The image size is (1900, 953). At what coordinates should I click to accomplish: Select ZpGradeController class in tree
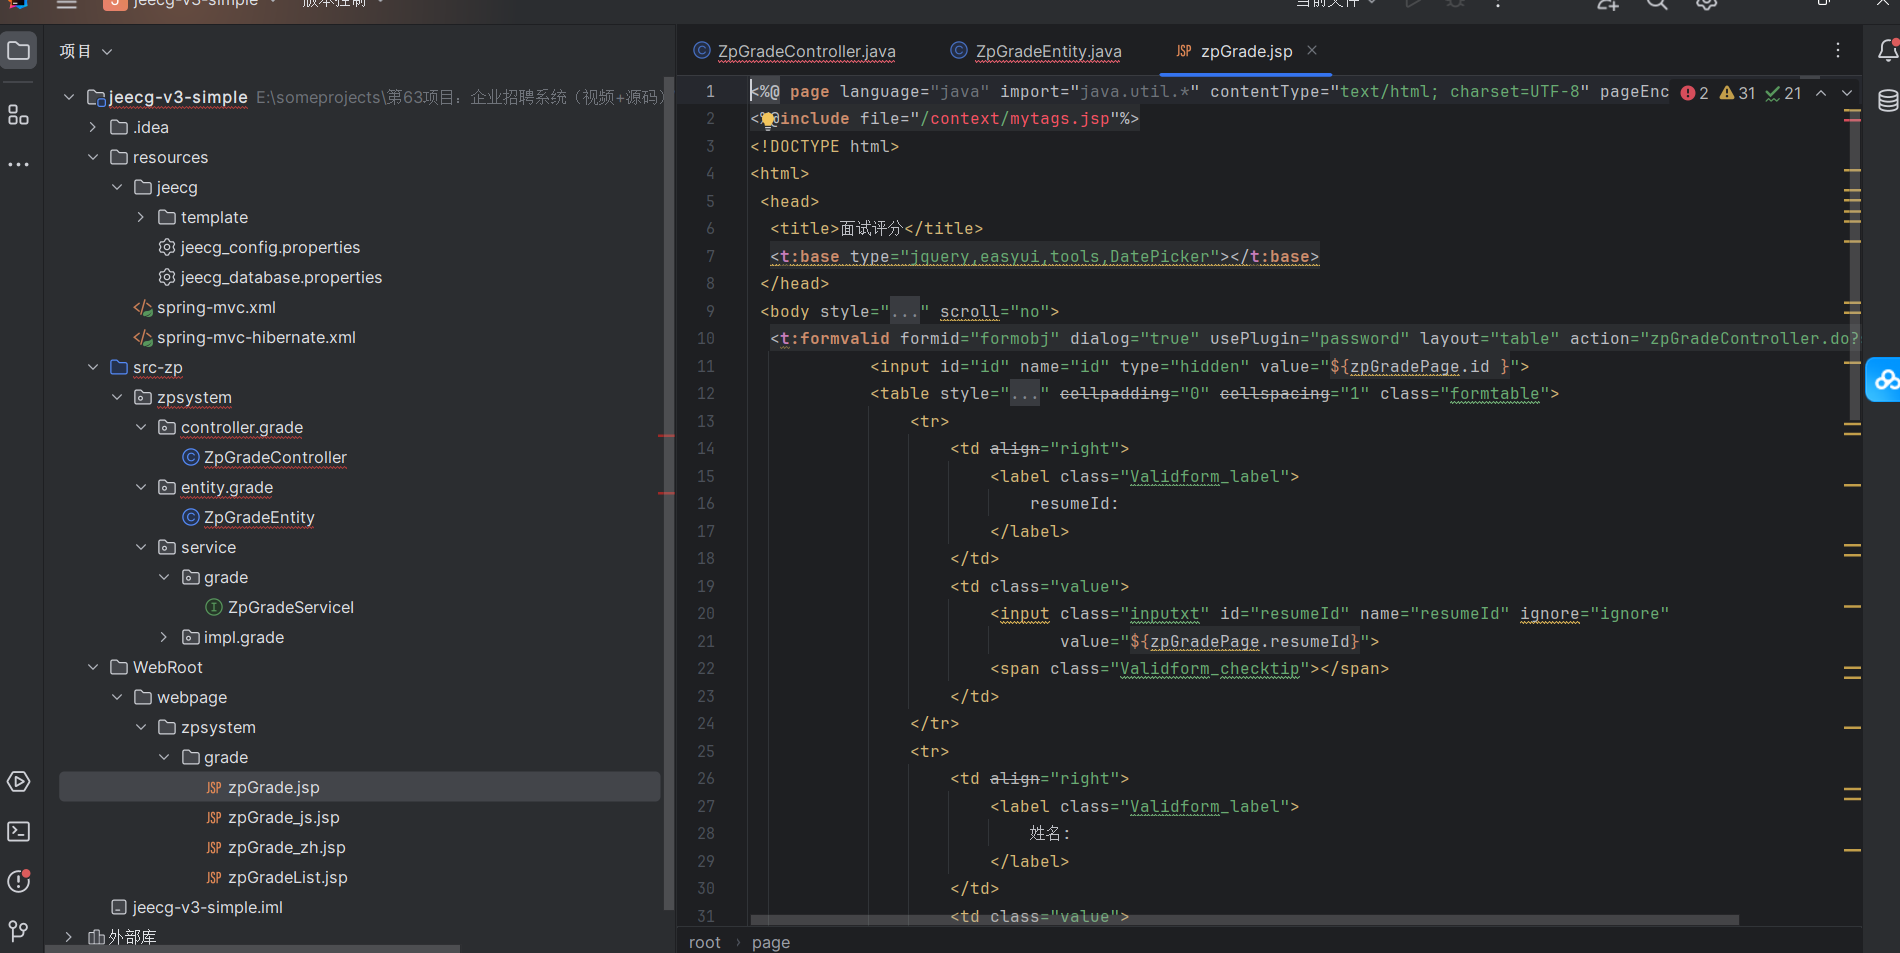[x=275, y=457]
